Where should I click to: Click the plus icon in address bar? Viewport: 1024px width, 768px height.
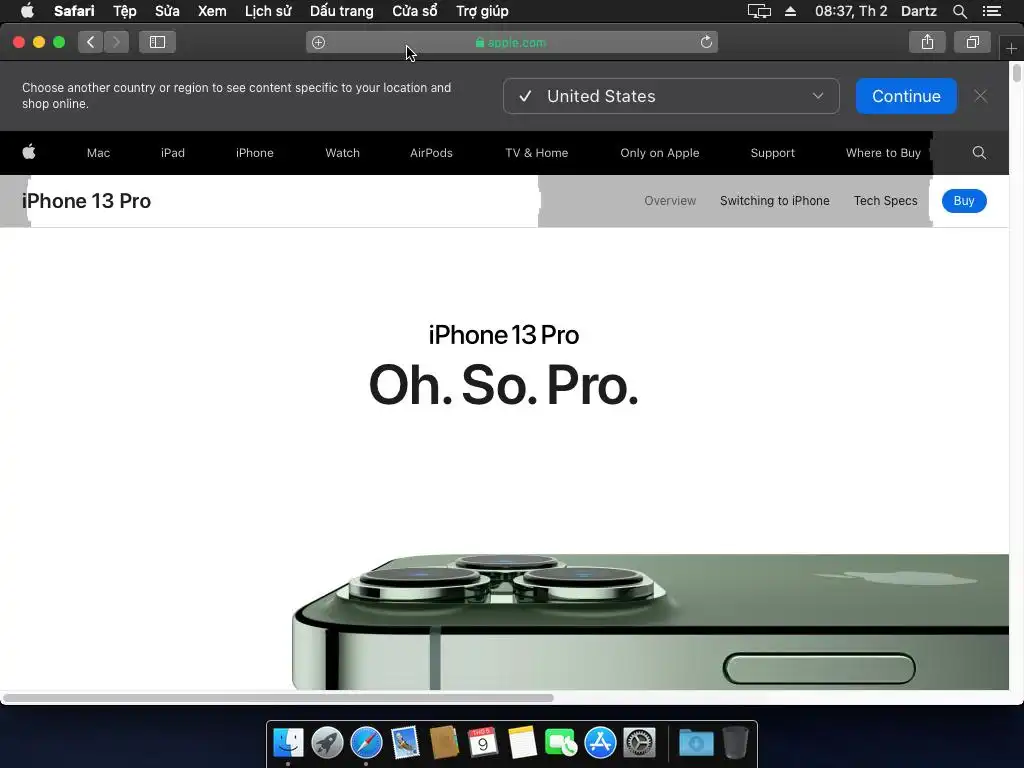point(318,42)
